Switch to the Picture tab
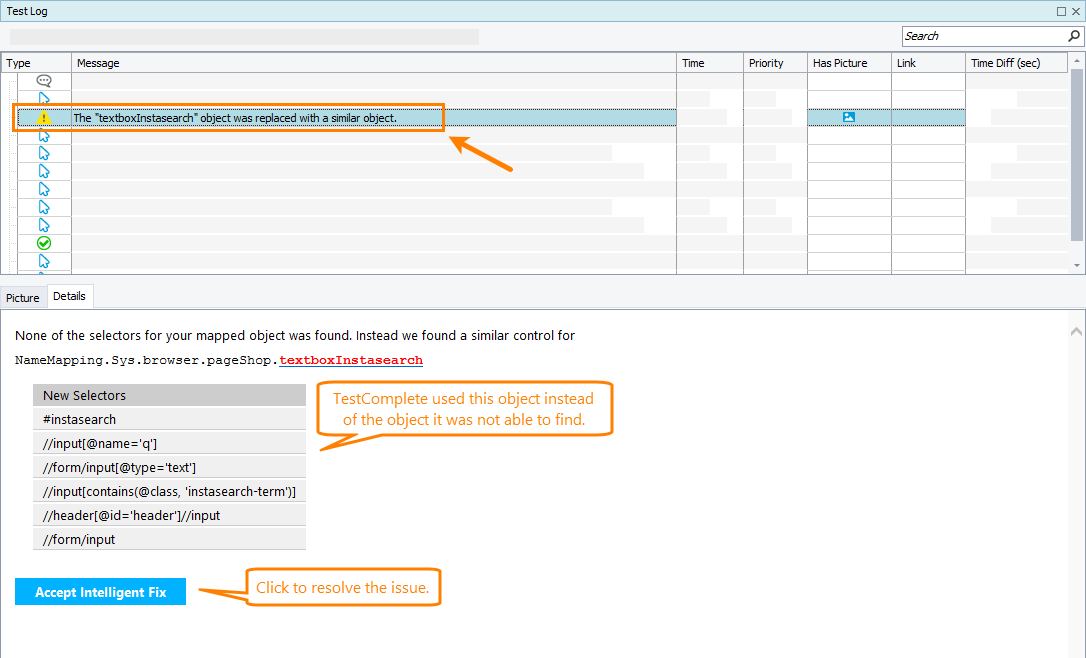Viewport: 1086px width, 658px height. tap(22, 297)
